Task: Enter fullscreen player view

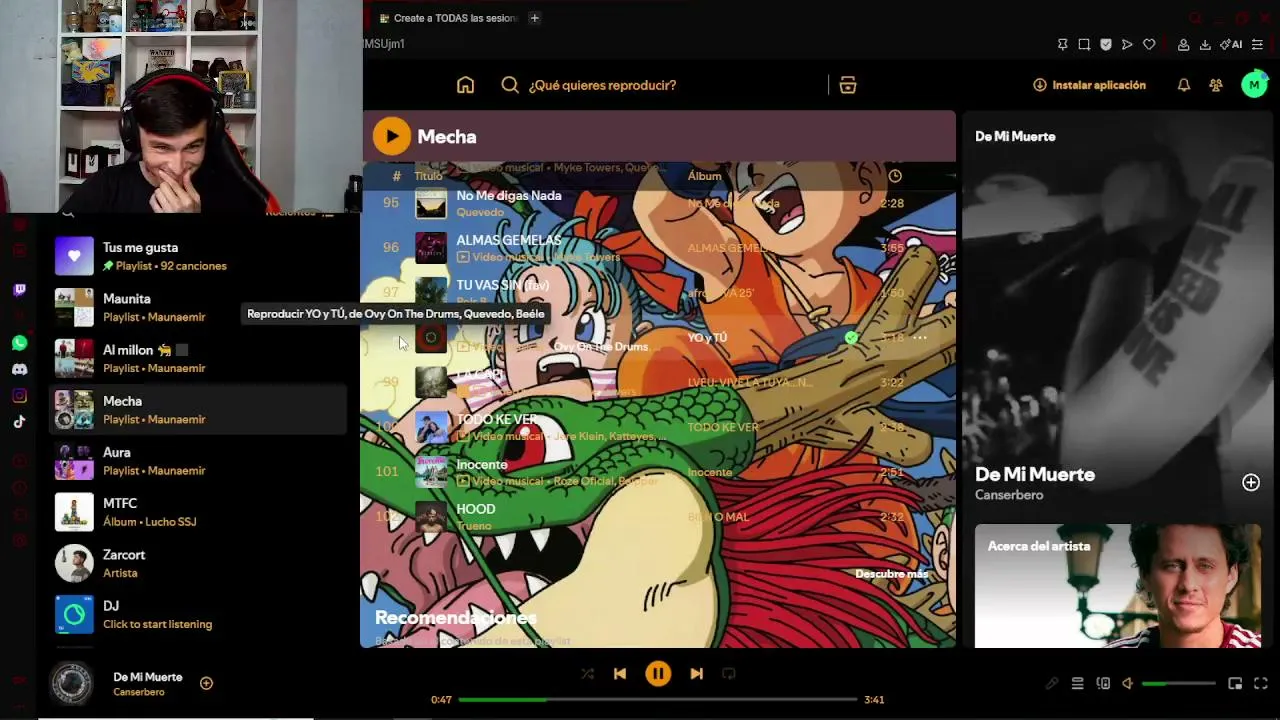Action: (x=1261, y=684)
